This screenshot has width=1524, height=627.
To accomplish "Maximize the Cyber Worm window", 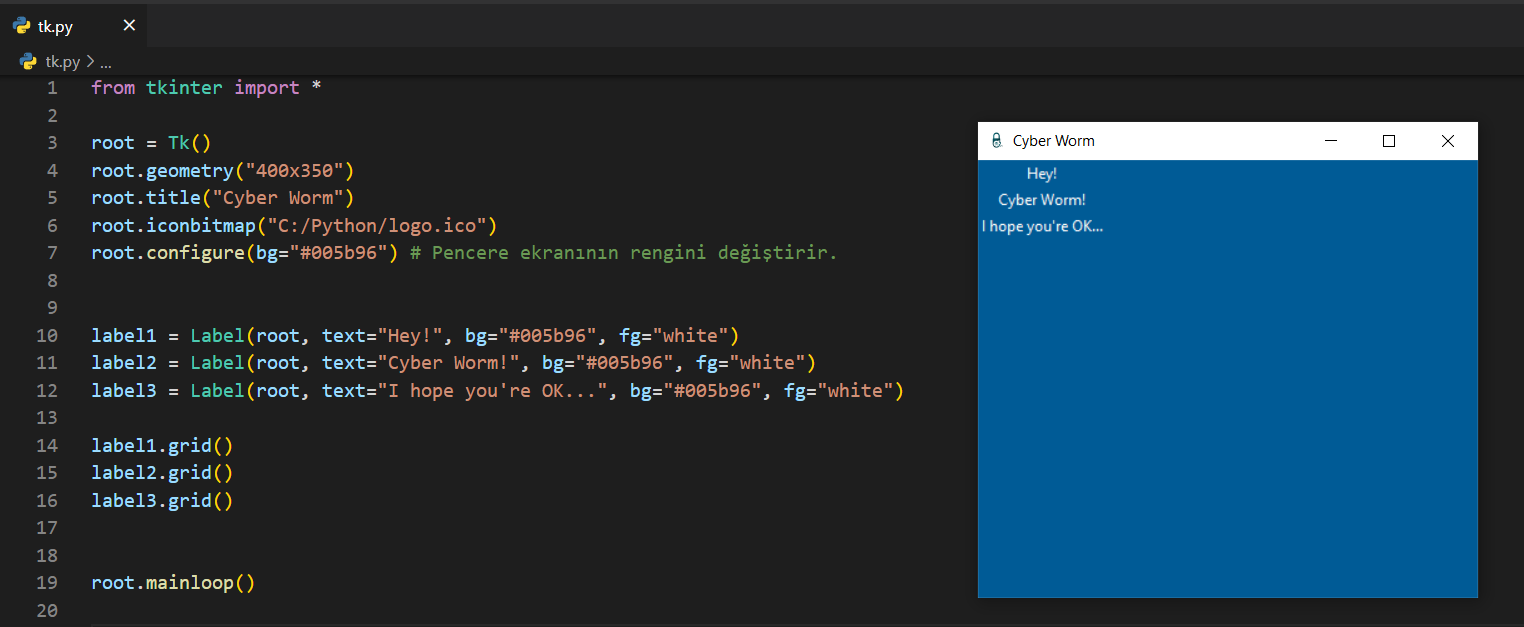I will [x=1388, y=141].
